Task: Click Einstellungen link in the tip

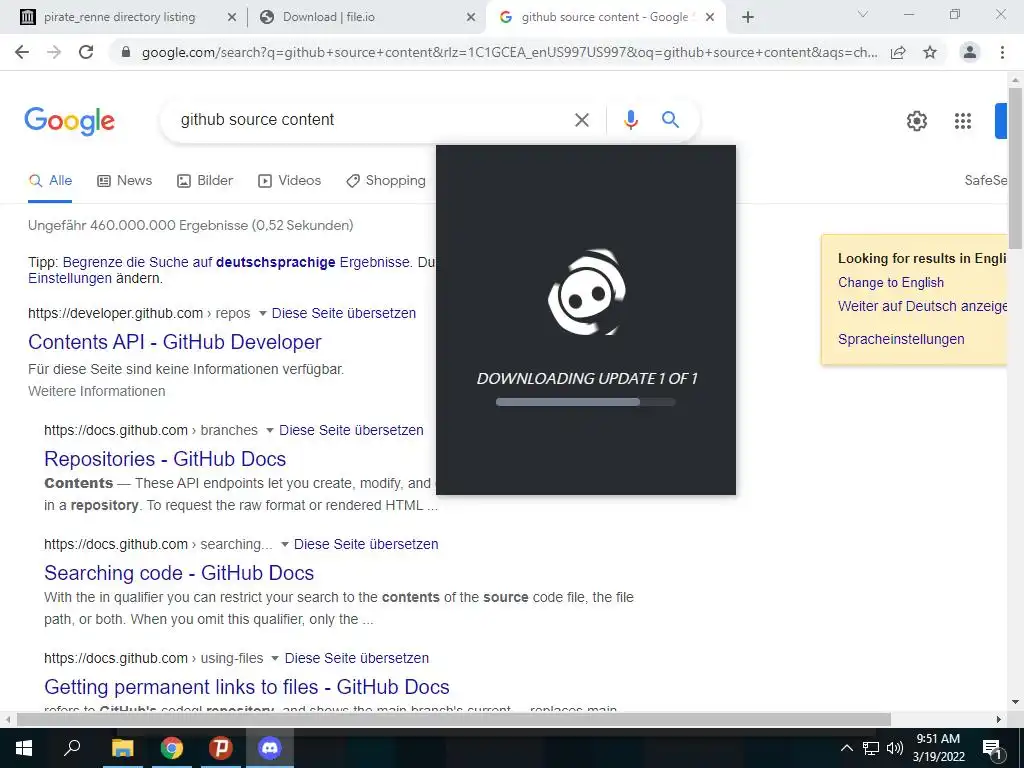Action: (x=70, y=278)
